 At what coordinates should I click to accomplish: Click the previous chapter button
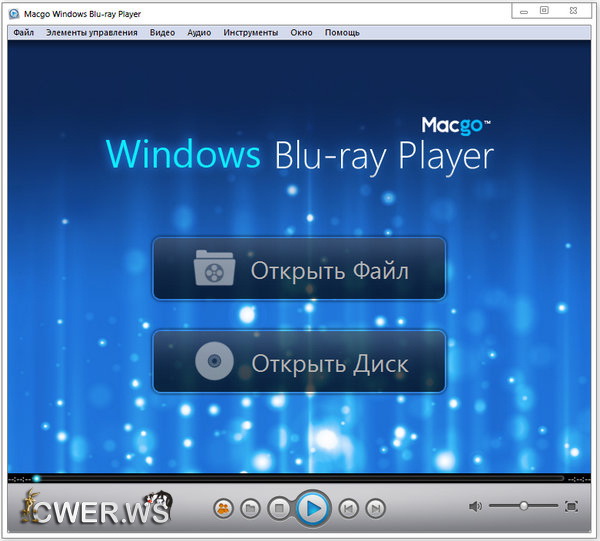click(348, 509)
